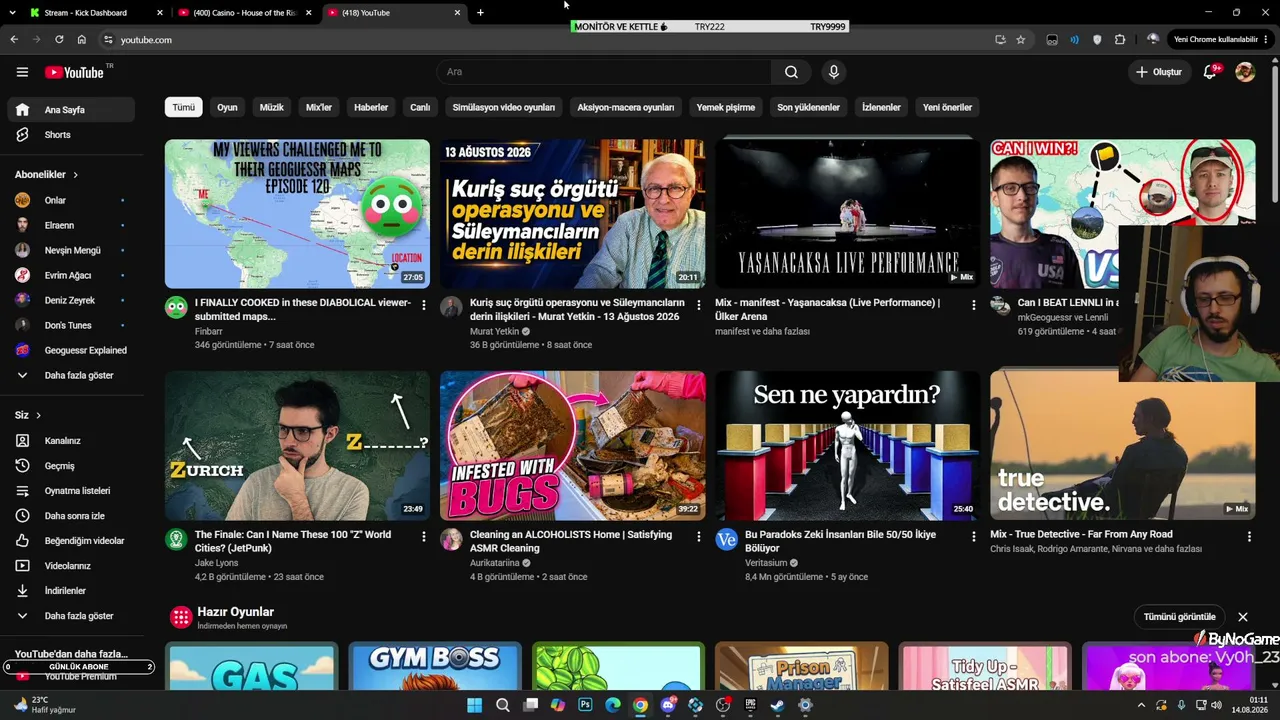Screen dimensions: 1280x720
Task: Show hidden system tray icons
Action: tap(1141, 705)
